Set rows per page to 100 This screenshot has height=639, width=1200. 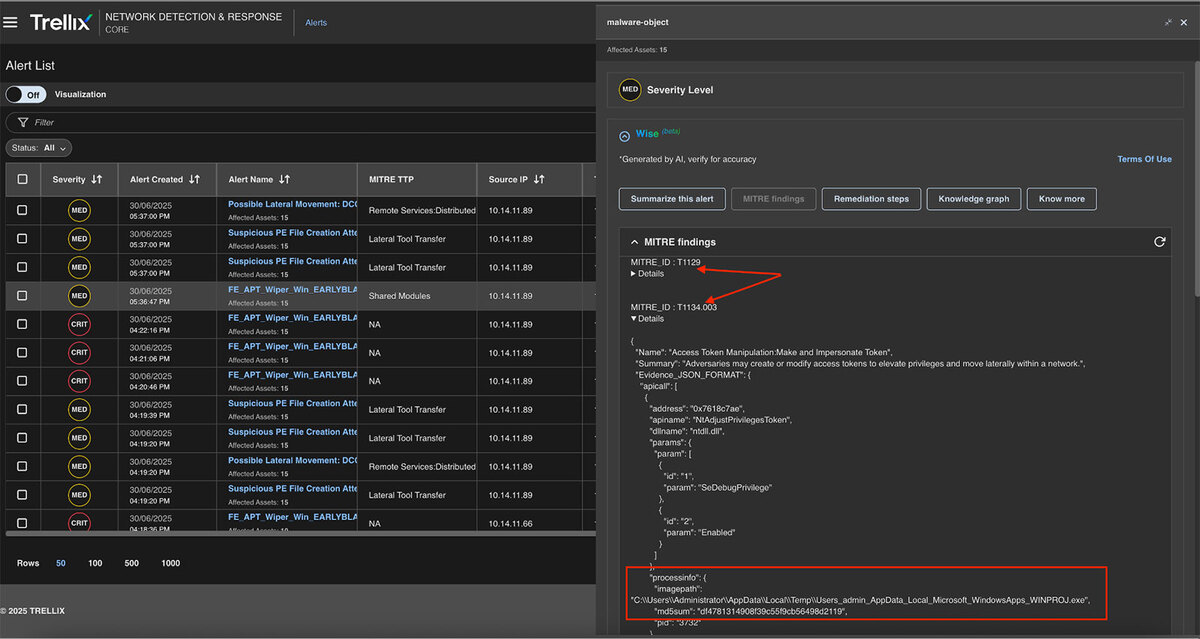(x=95, y=563)
